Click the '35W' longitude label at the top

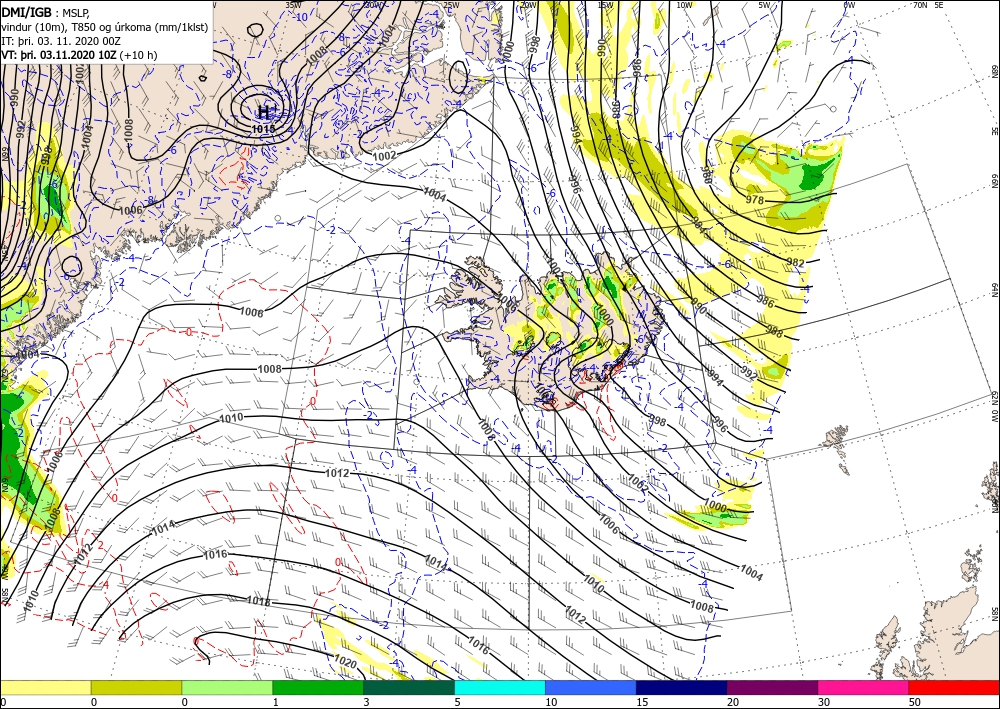[x=293, y=4]
